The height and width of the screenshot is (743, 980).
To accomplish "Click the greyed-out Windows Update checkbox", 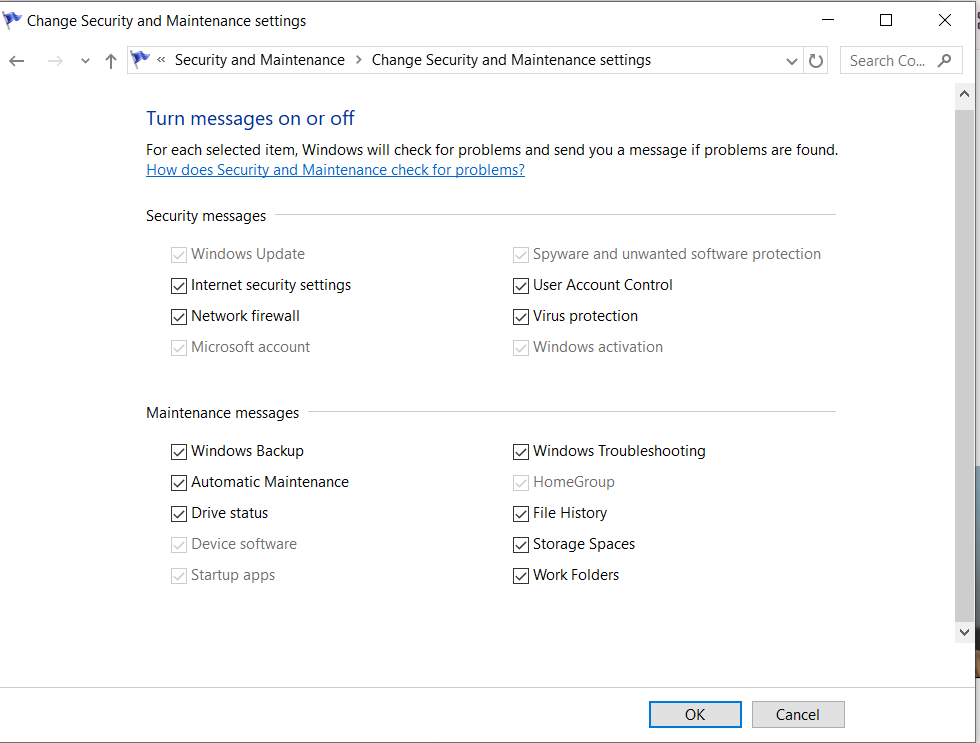I will pyautogui.click(x=179, y=255).
